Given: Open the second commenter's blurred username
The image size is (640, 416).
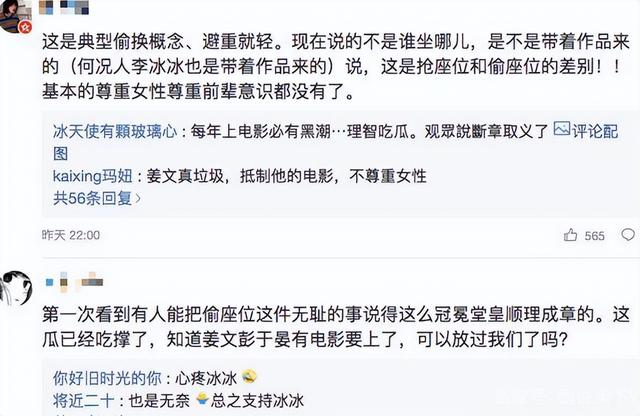Looking at the screenshot, I should click(x=74, y=282).
